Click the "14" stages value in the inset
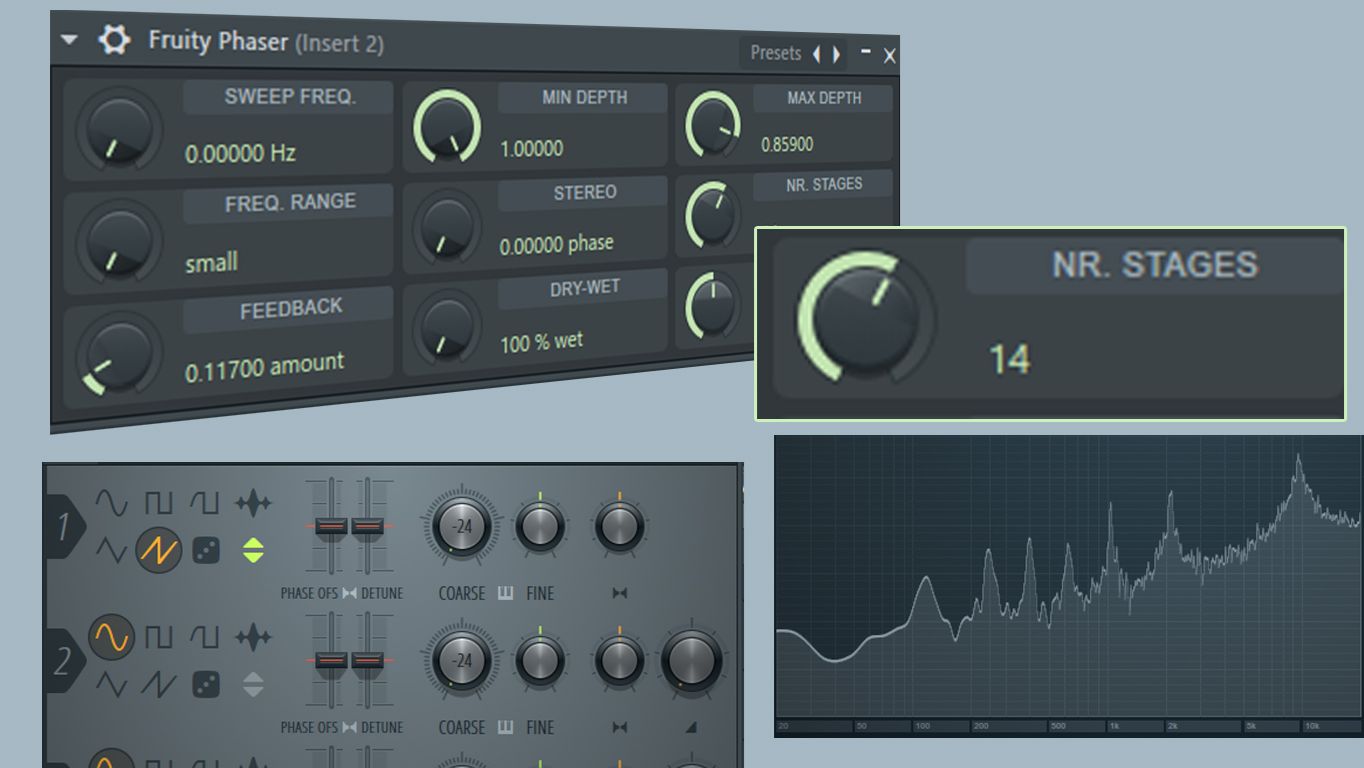 coord(1009,358)
